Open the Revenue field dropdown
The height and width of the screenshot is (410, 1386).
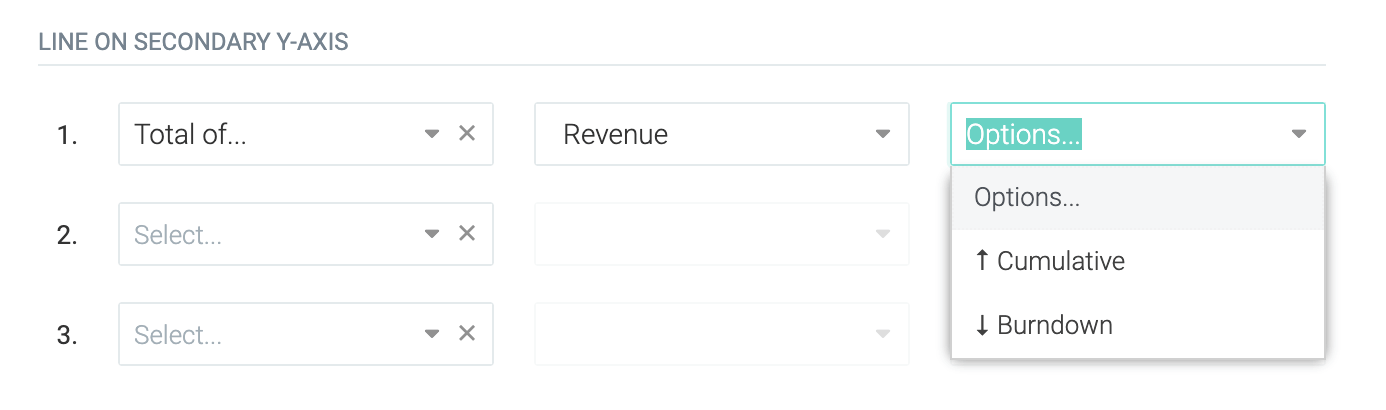(722, 134)
